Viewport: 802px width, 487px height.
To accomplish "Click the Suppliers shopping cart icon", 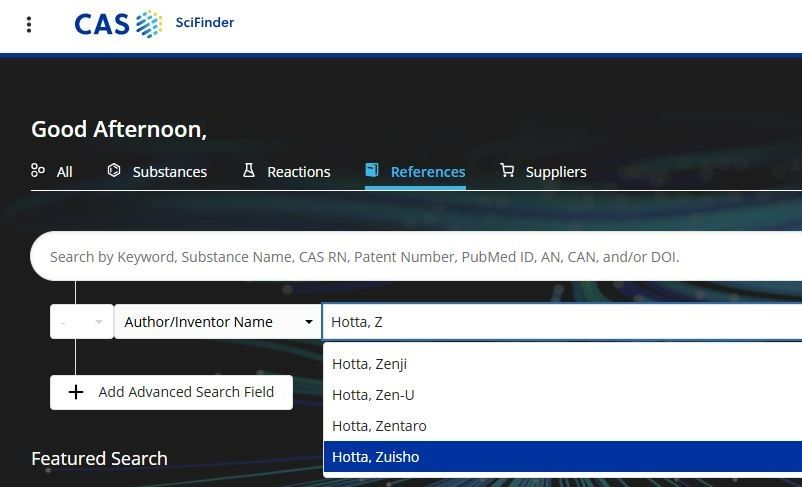I will (x=507, y=170).
